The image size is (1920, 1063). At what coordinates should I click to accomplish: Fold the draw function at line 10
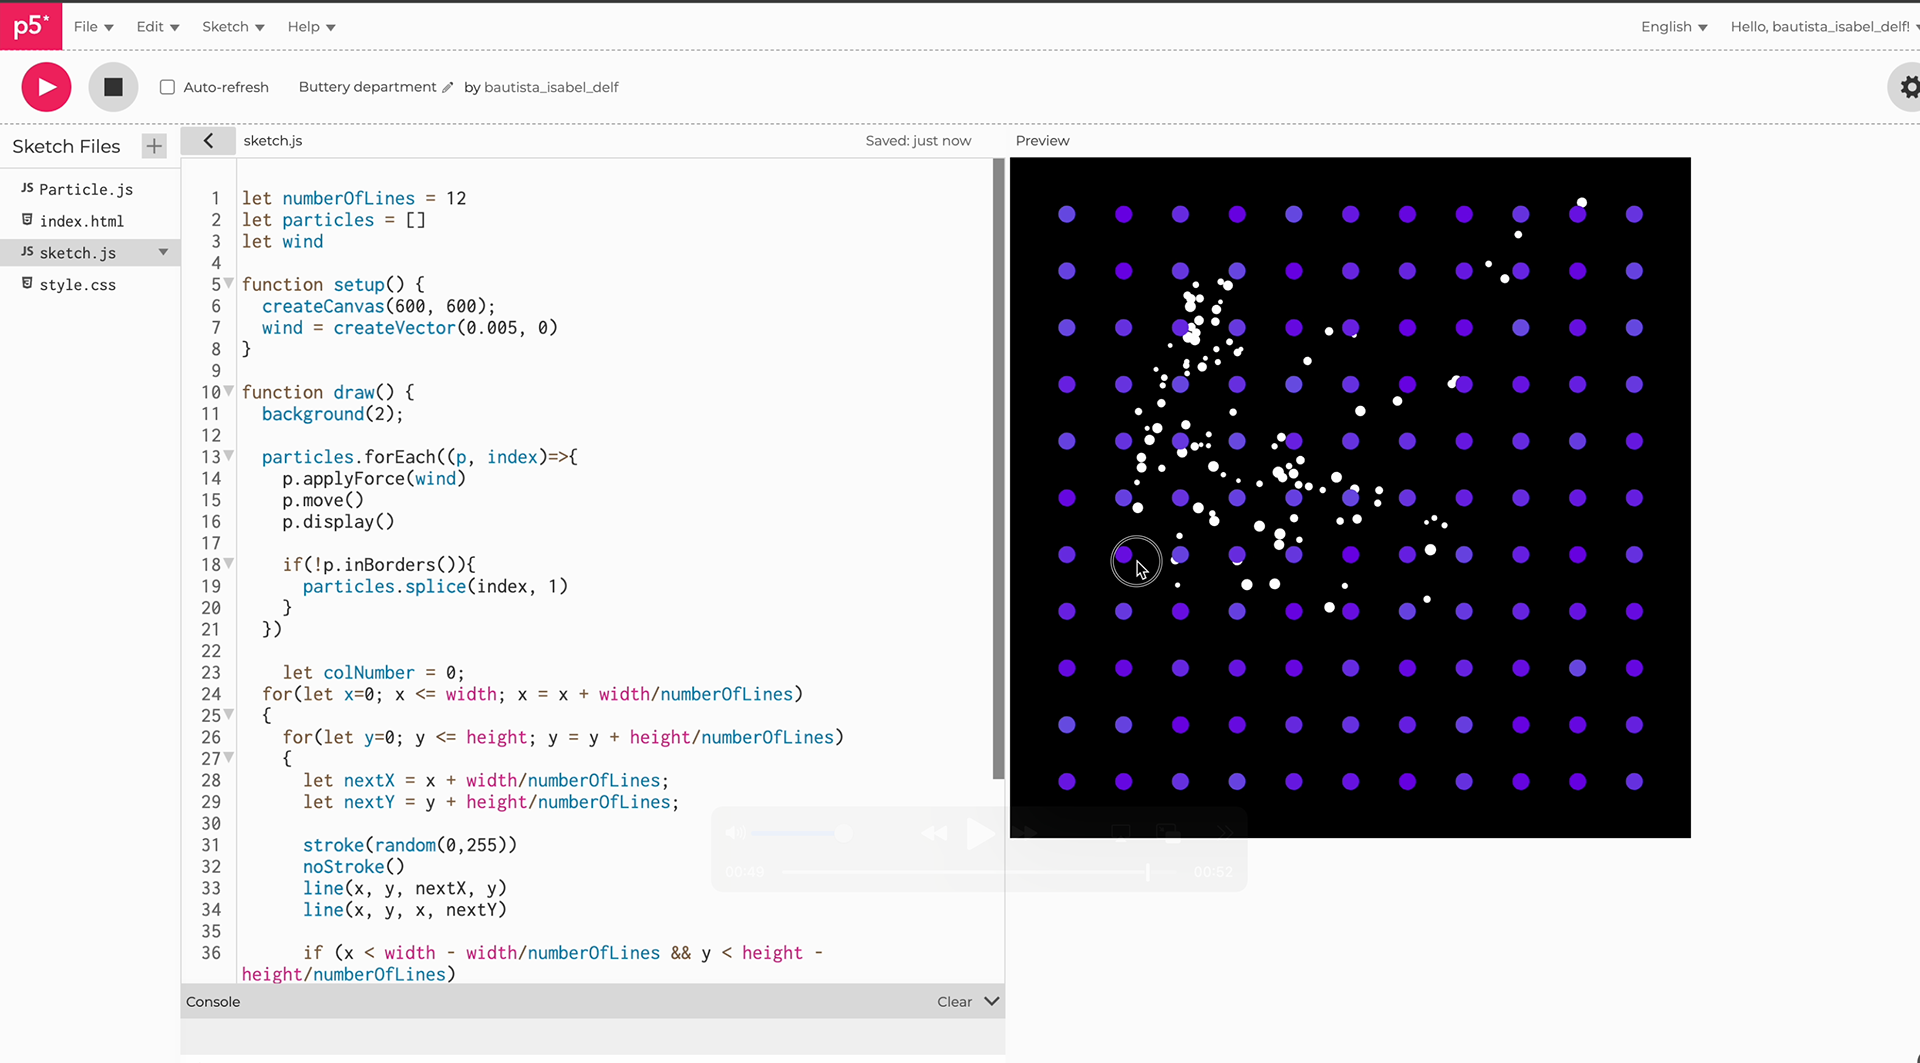coord(229,392)
